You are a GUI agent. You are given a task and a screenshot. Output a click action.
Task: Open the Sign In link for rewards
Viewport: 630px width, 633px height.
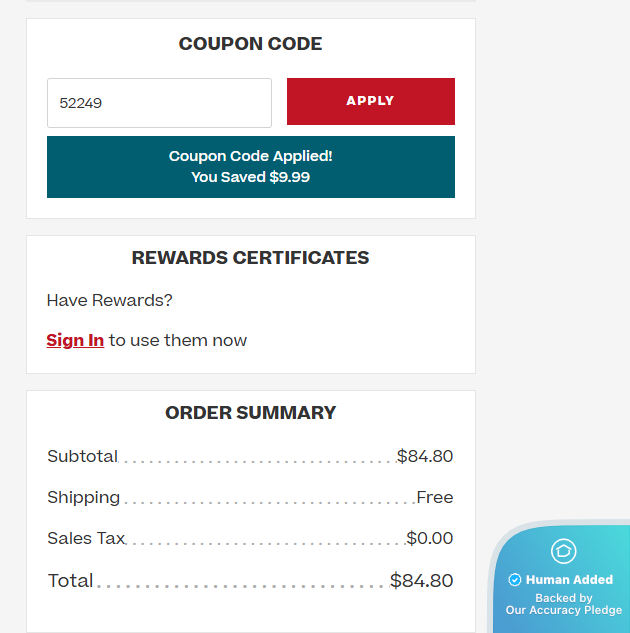tap(75, 340)
